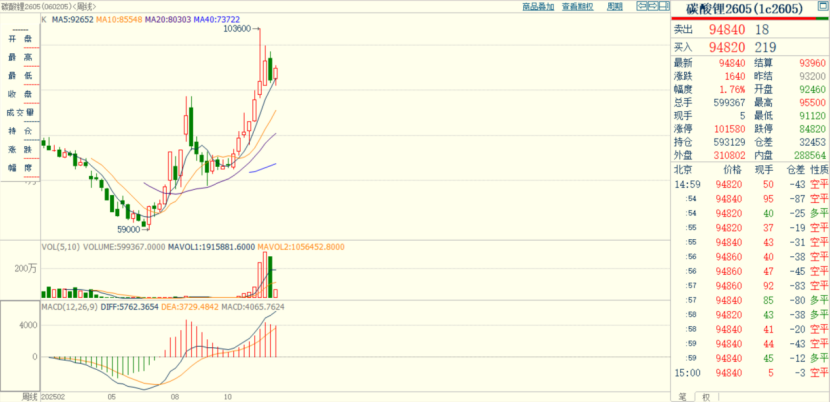Click the 最低 value 91120

pos(812,116)
